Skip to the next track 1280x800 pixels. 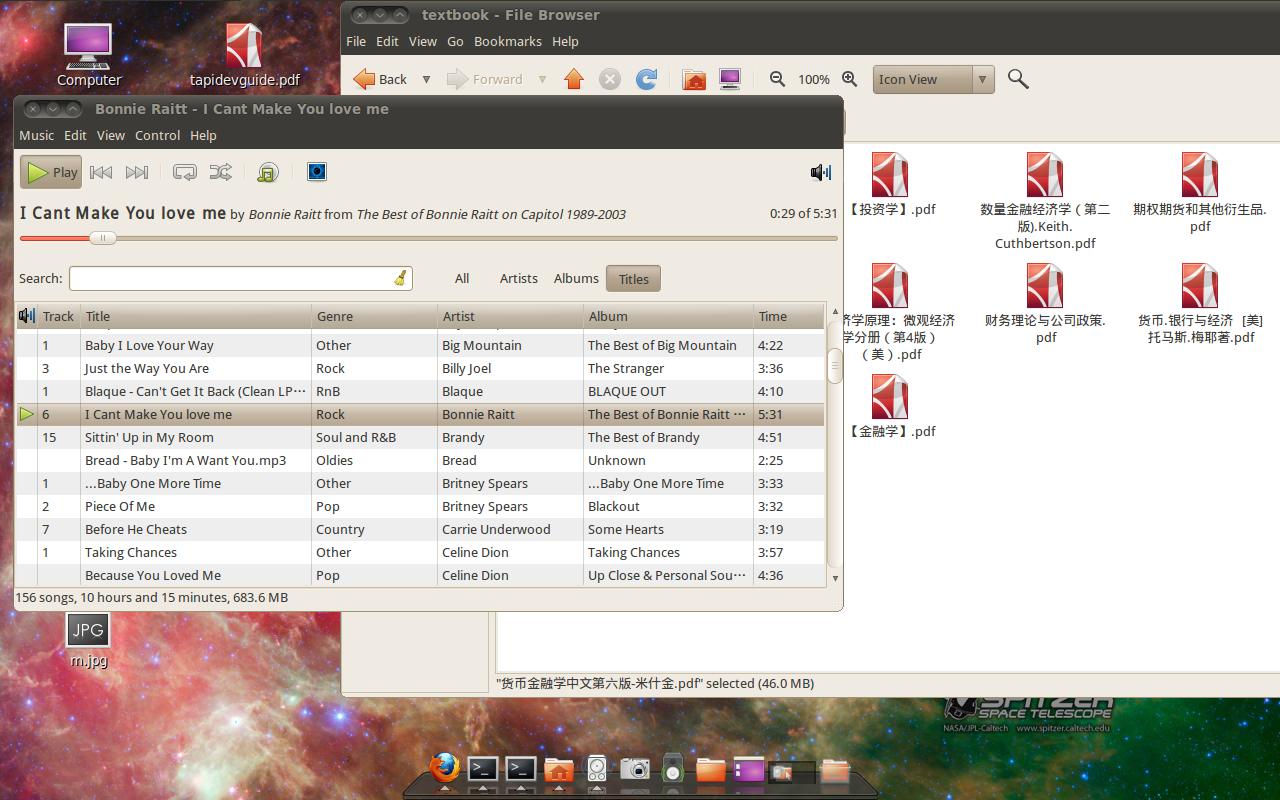tap(137, 172)
